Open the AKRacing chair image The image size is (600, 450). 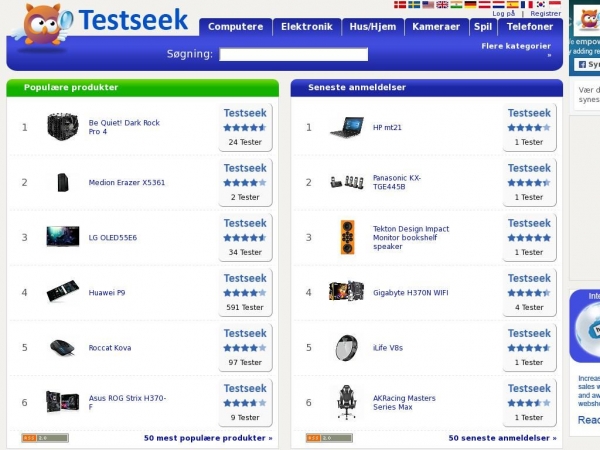tap(347, 402)
